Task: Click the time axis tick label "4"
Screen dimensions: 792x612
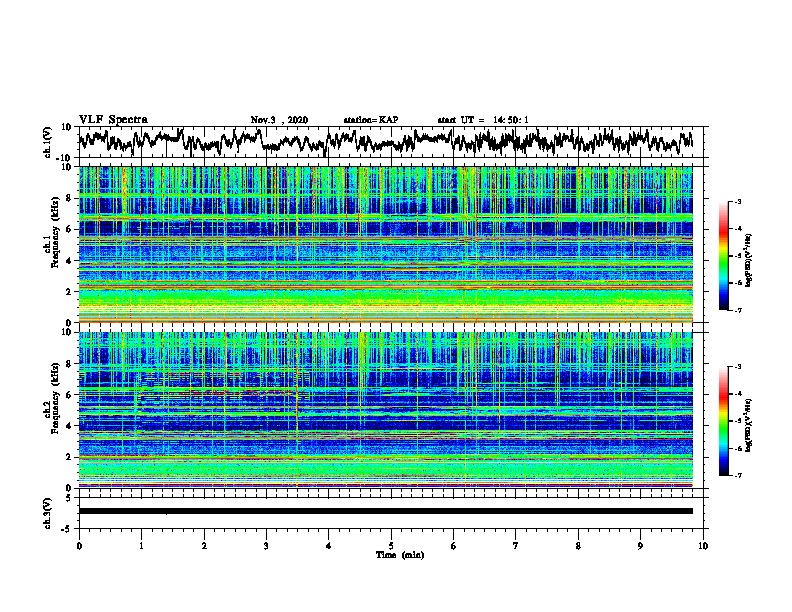Action: [329, 546]
